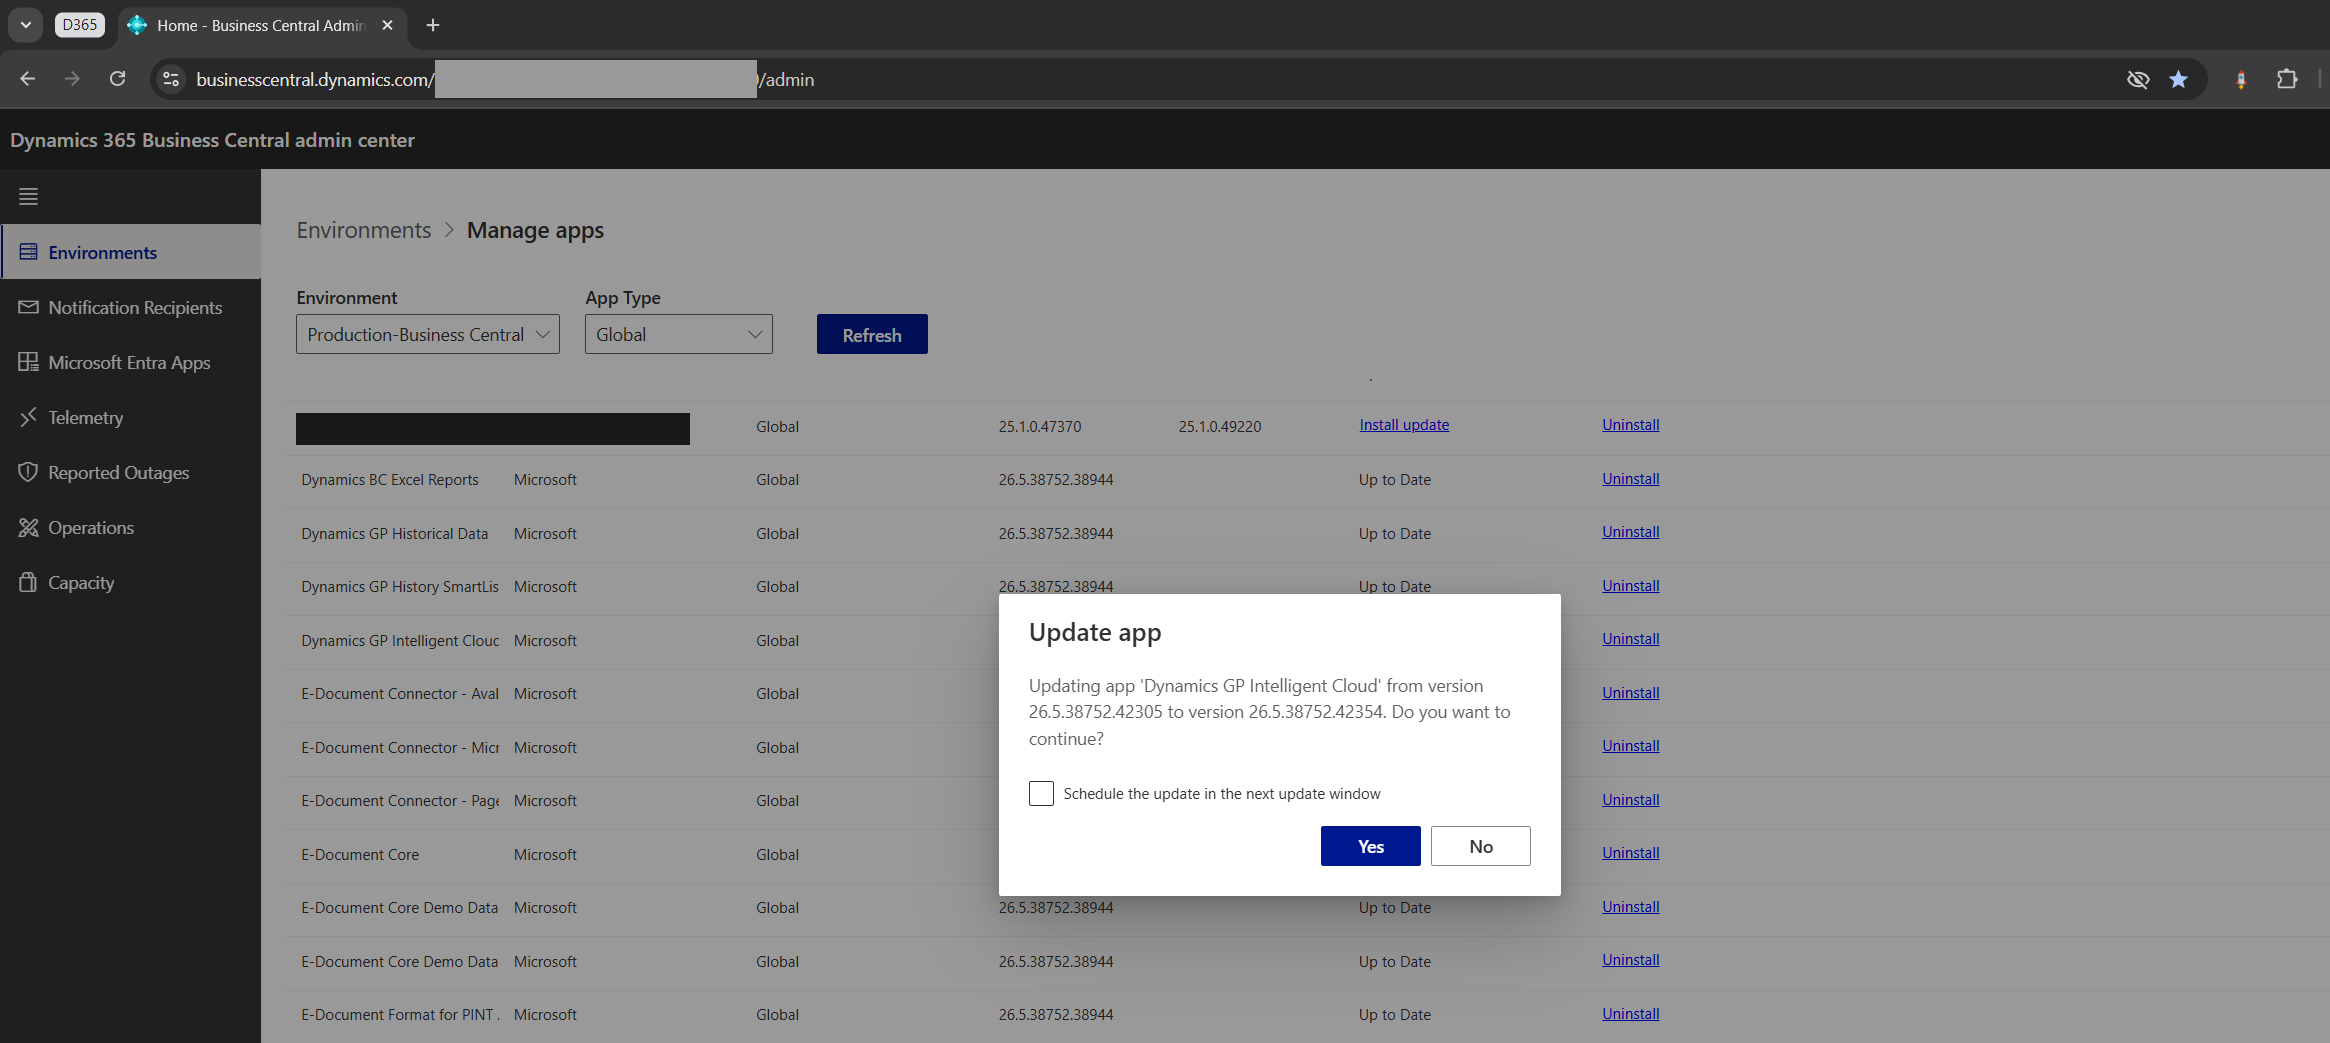Click the browser forward arrow
2330x1043 pixels.
tap(72, 79)
